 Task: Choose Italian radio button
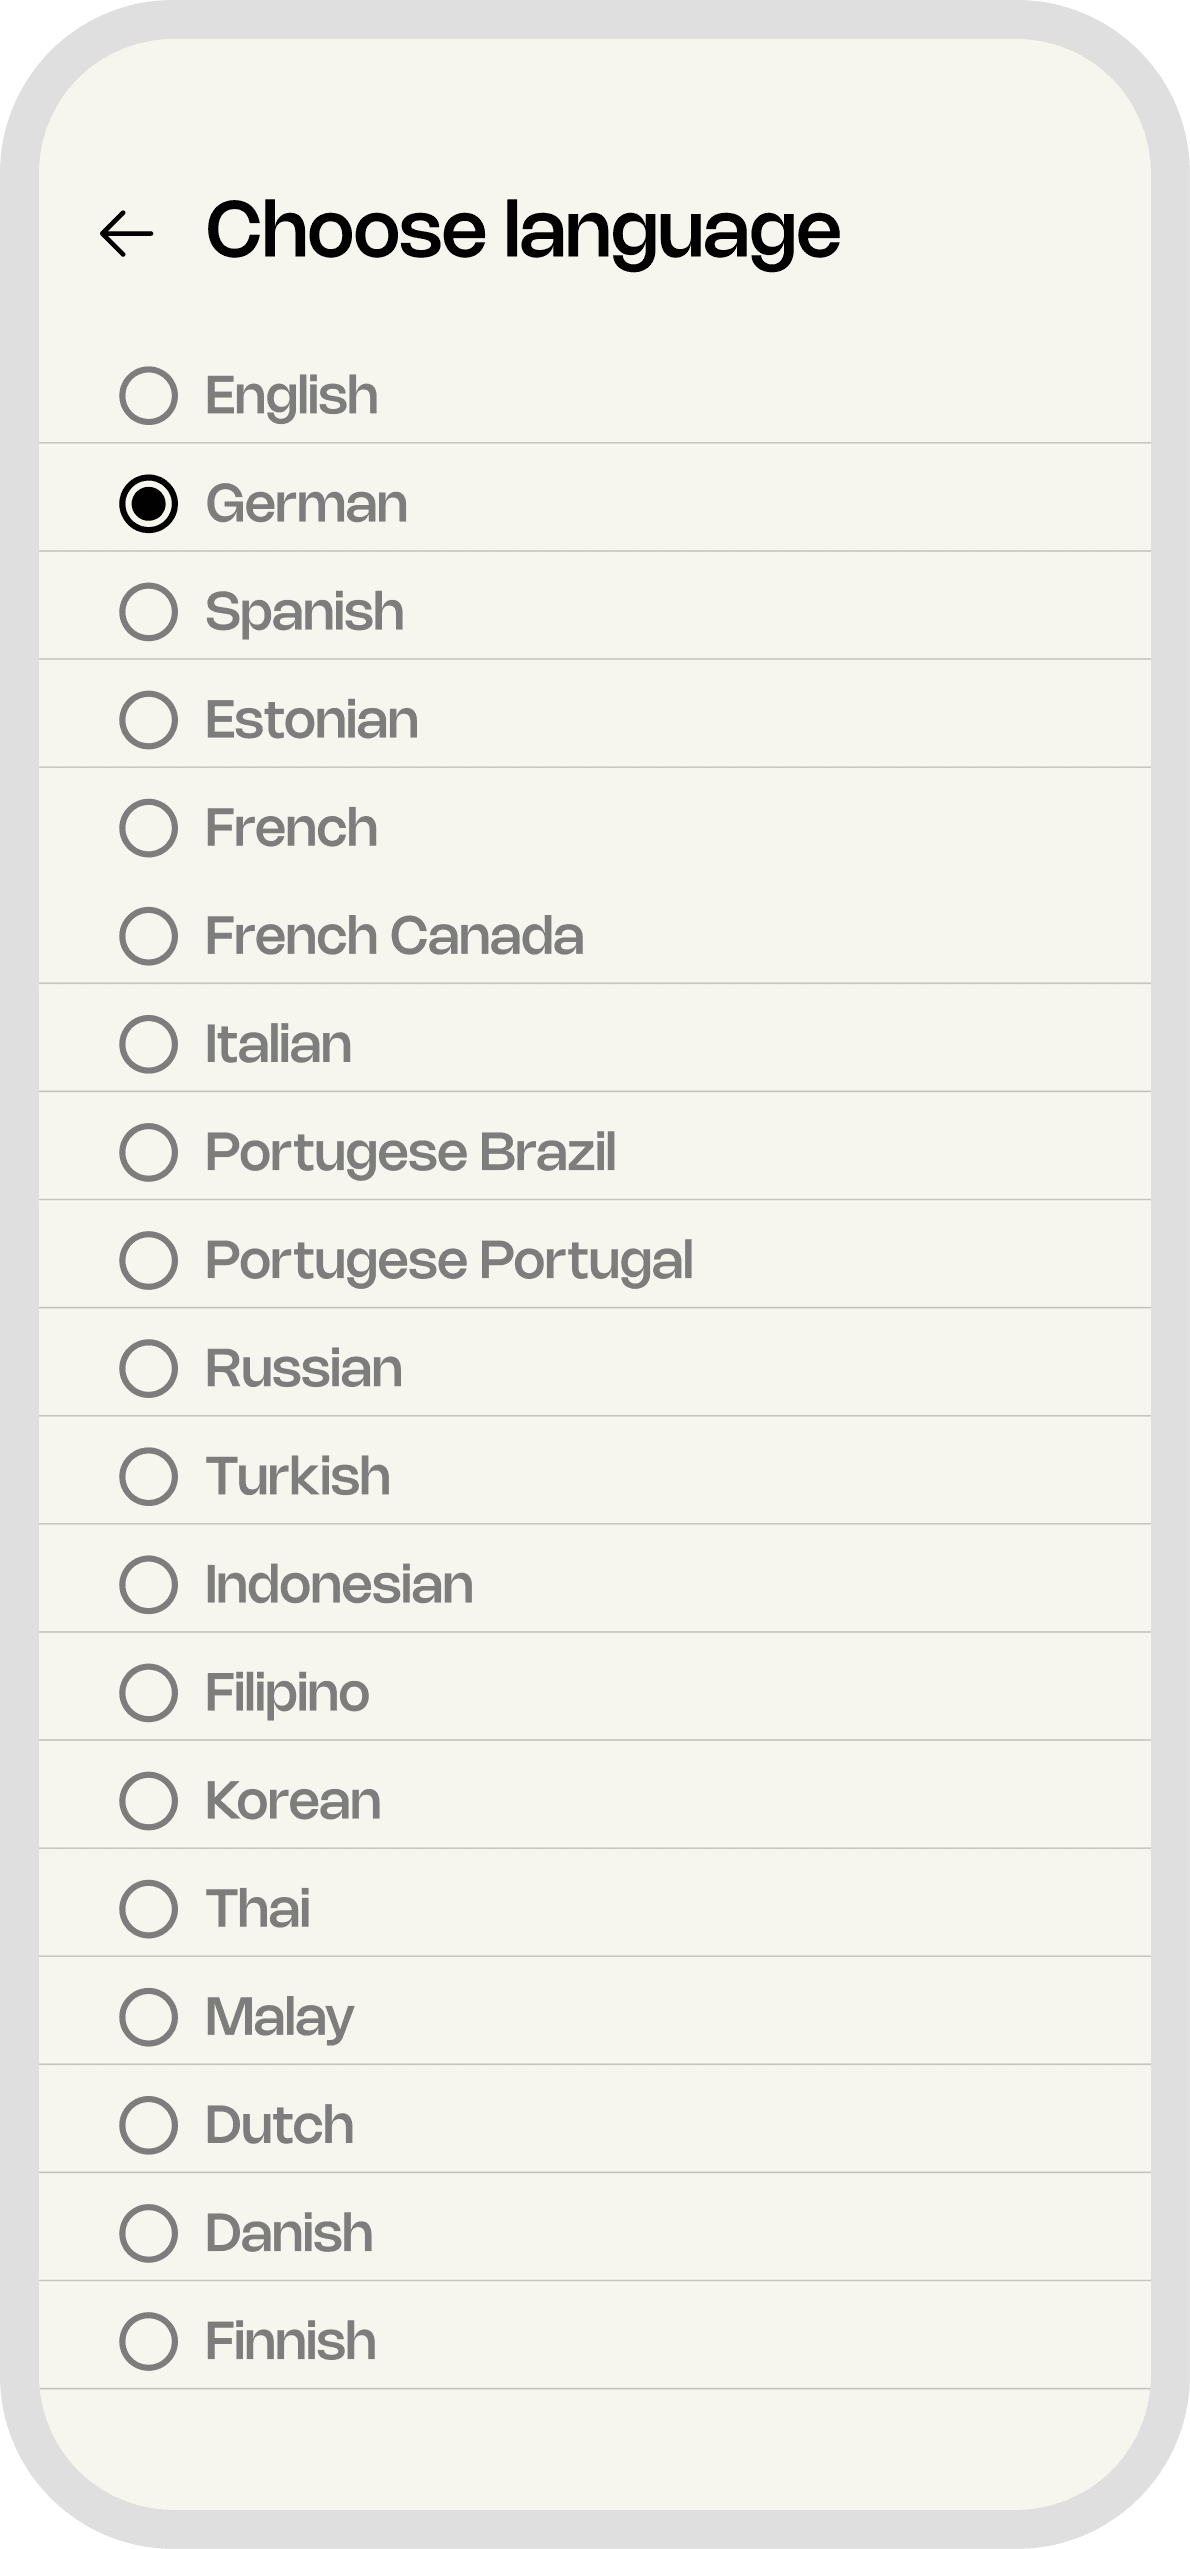pyautogui.click(x=148, y=1044)
